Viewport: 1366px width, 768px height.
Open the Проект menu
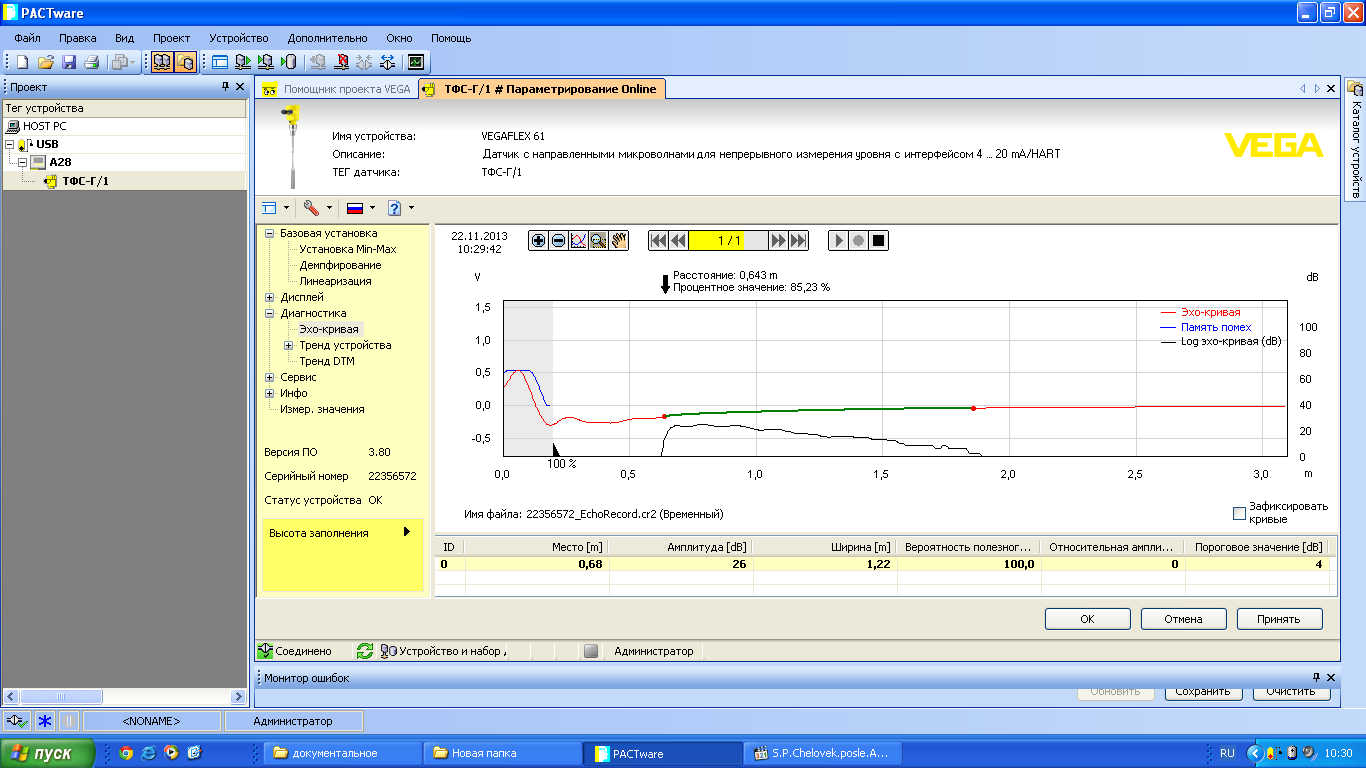(x=172, y=38)
